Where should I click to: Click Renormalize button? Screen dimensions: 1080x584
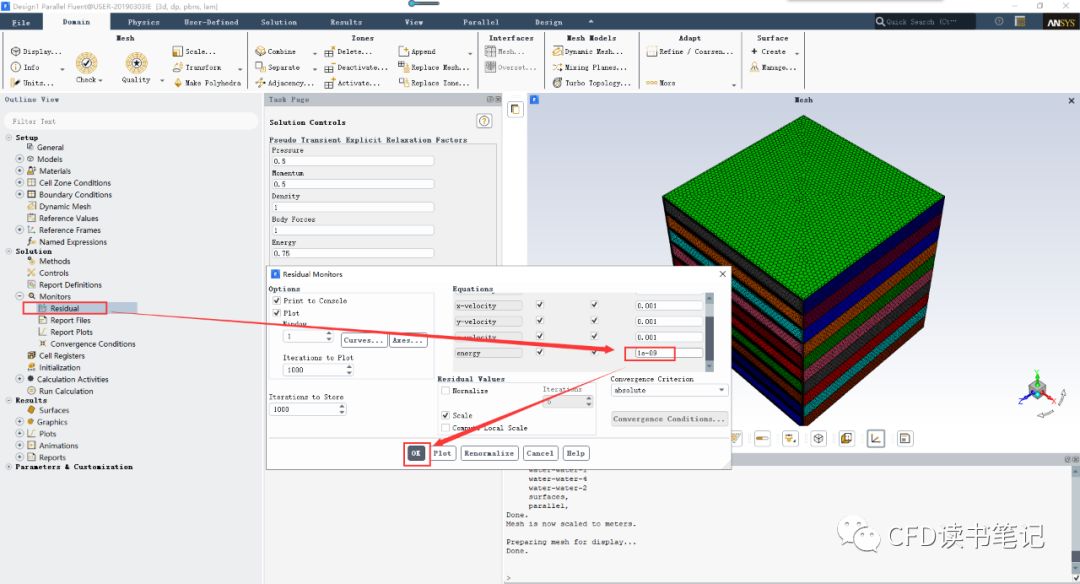[x=489, y=453]
